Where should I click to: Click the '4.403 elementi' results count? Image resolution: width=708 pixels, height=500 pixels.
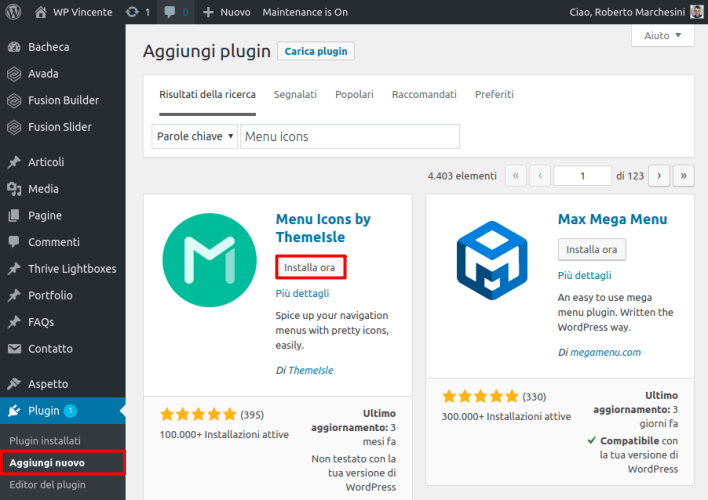point(462,176)
